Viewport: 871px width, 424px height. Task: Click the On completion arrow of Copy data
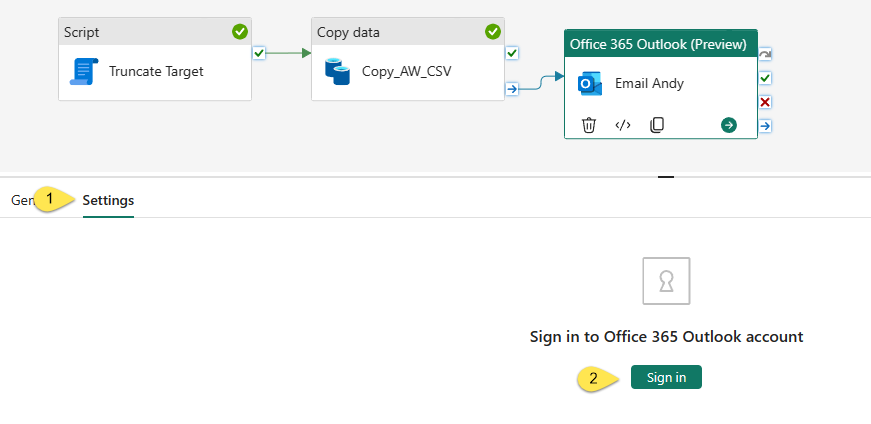pos(512,88)
